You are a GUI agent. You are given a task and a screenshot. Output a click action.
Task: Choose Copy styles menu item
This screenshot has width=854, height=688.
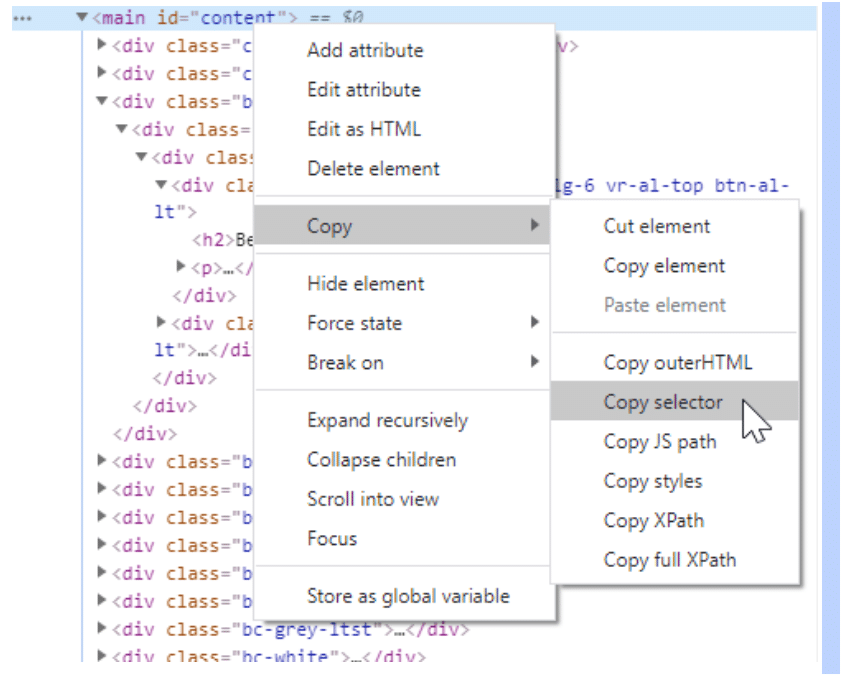click(652, 481)
